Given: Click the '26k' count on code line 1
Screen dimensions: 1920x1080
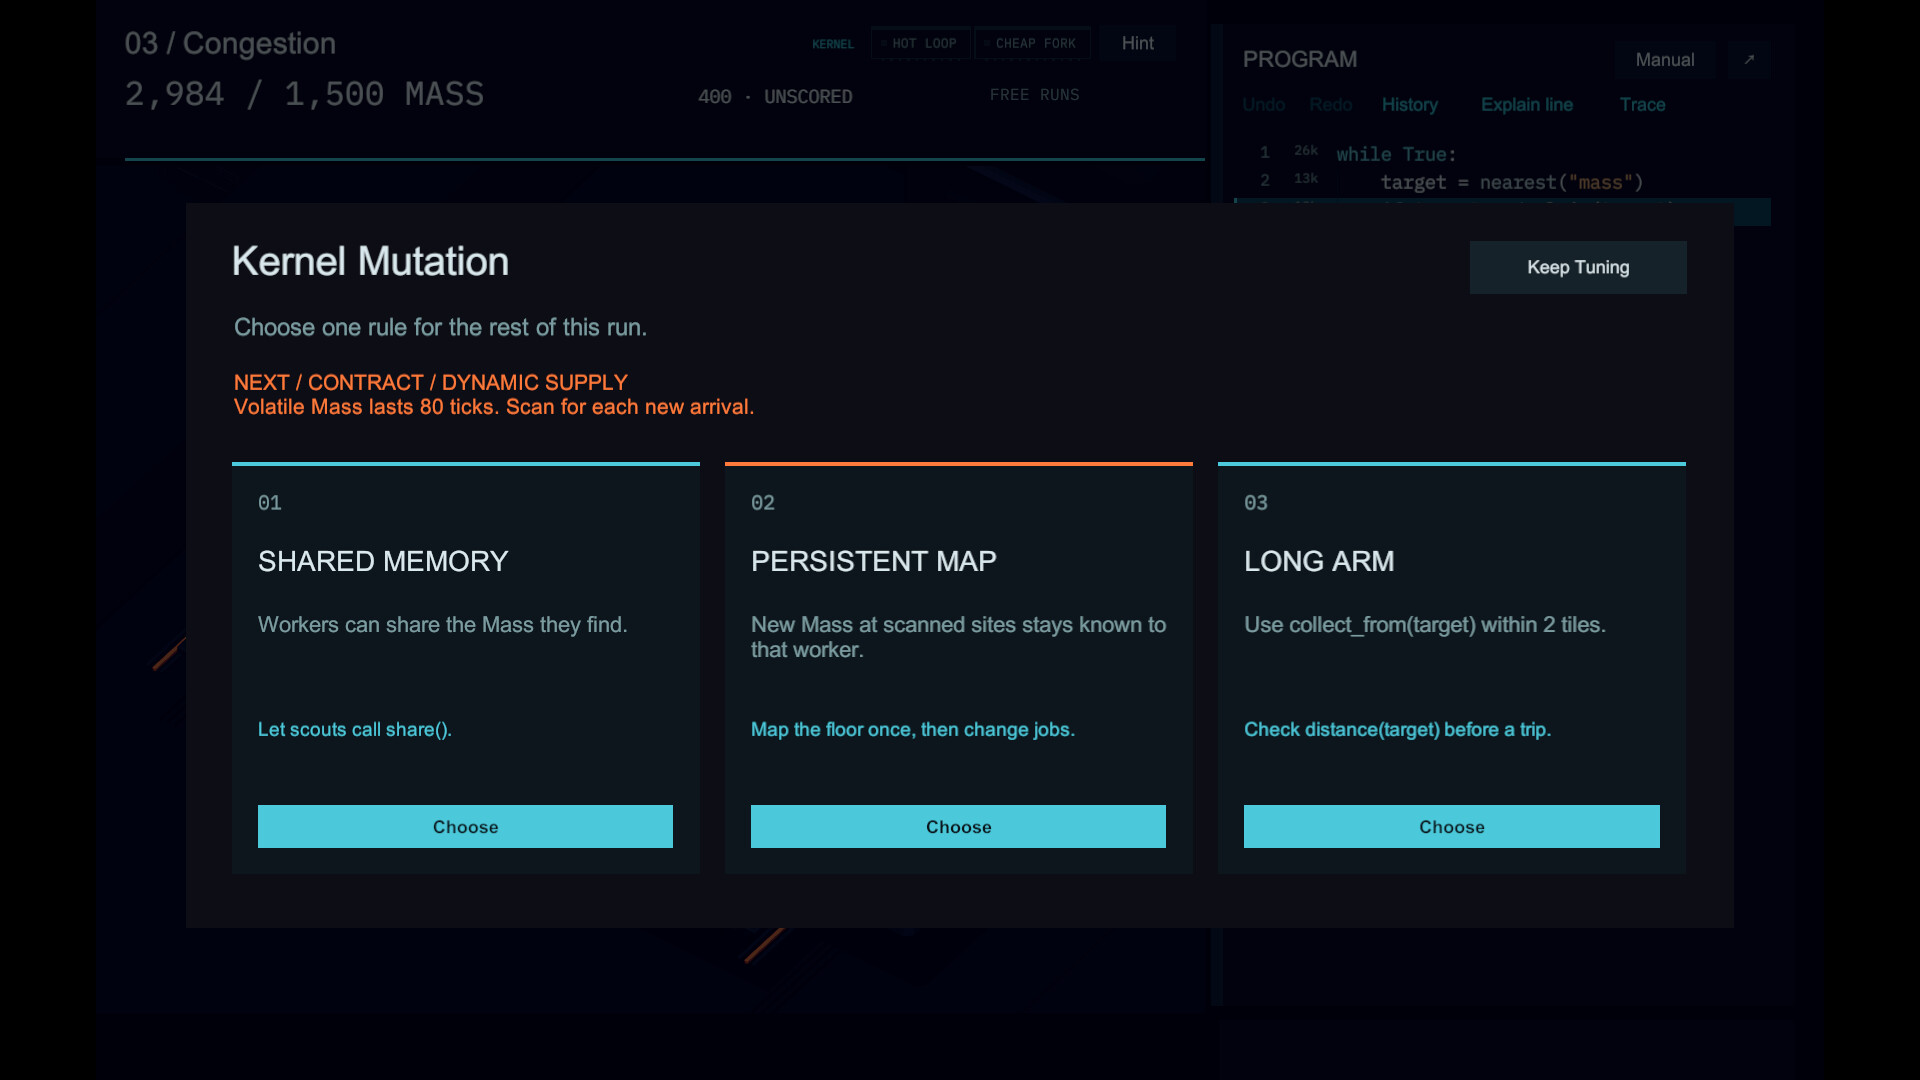Looking at the screenshot, I should point(1306,151).
